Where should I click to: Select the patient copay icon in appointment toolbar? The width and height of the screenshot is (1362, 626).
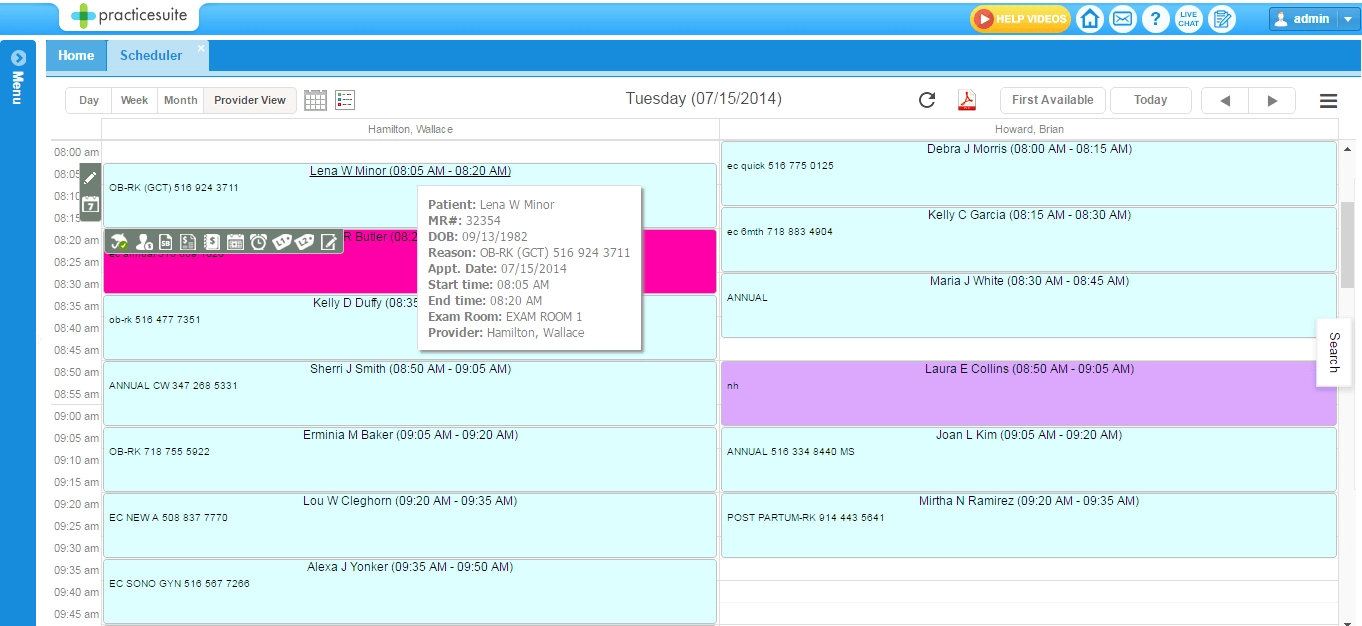click(x=145, y=241)
